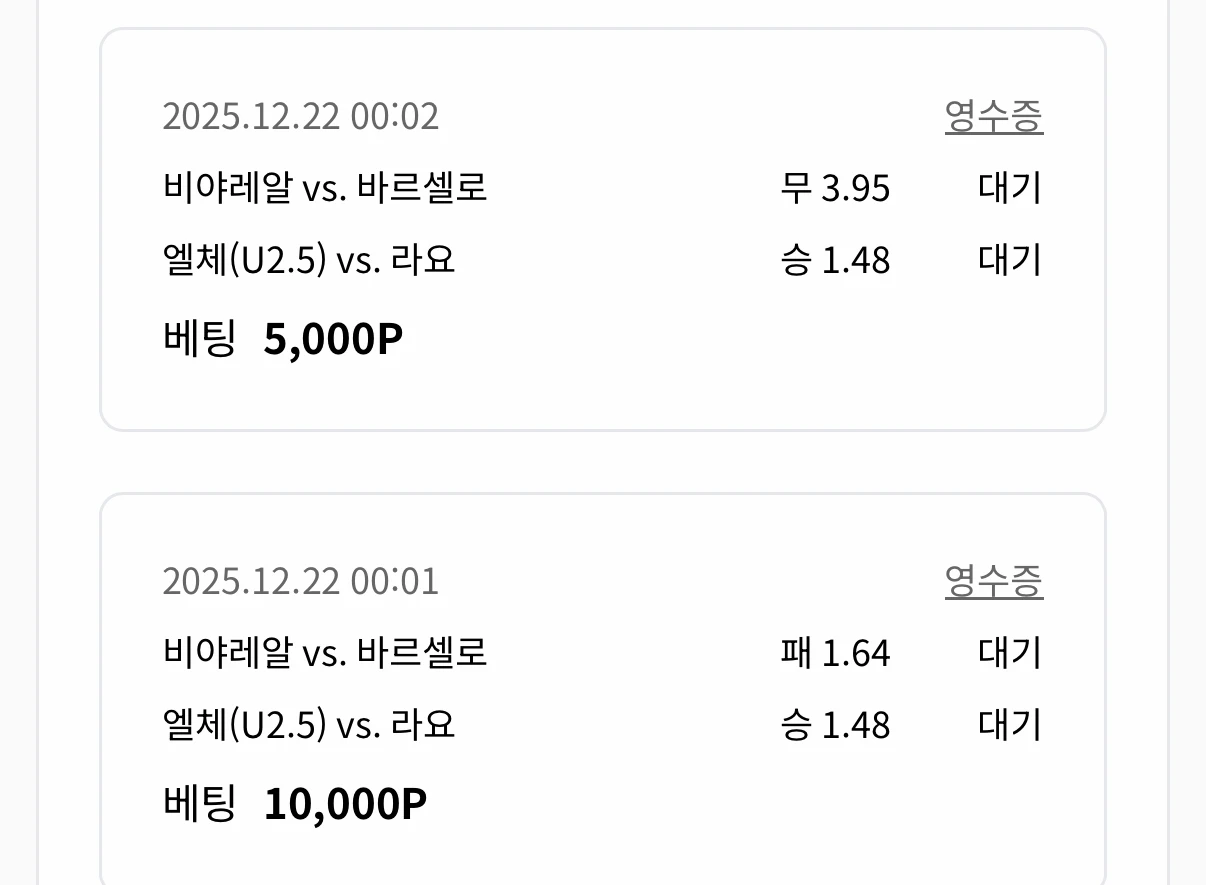Select the 베팅 10,000P amount text
The width and height of the screenshot is (1206, 885).
294,801
